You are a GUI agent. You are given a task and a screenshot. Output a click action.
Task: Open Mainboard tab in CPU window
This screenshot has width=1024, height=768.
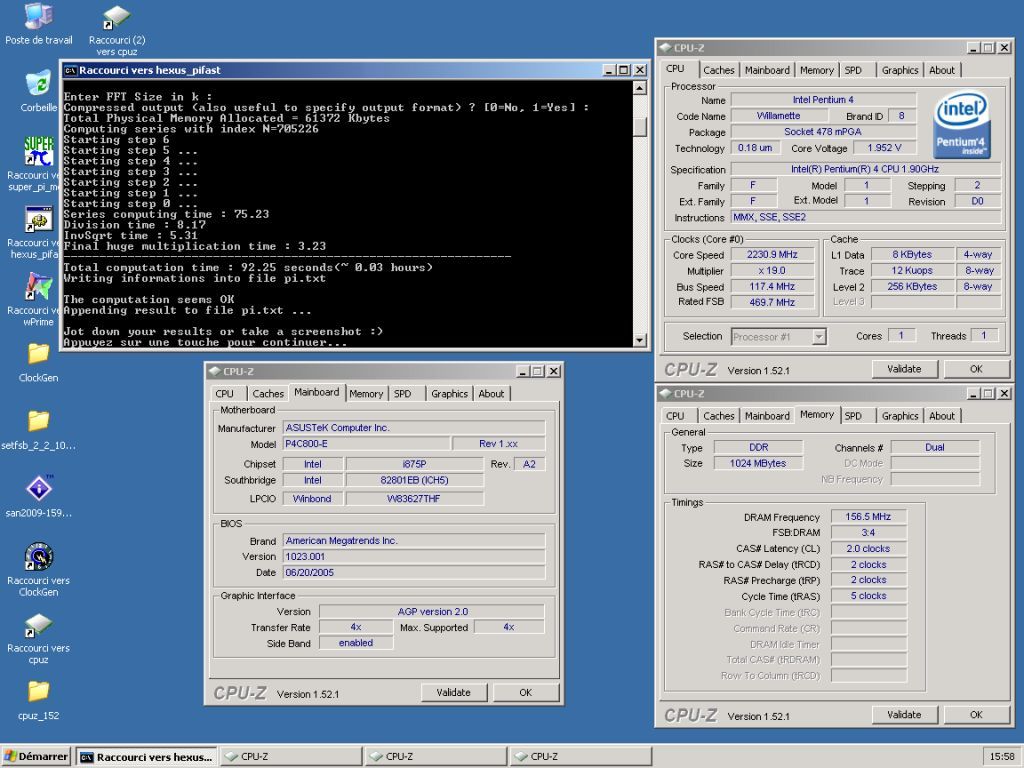pyautogui.click(x=767, y=70)
